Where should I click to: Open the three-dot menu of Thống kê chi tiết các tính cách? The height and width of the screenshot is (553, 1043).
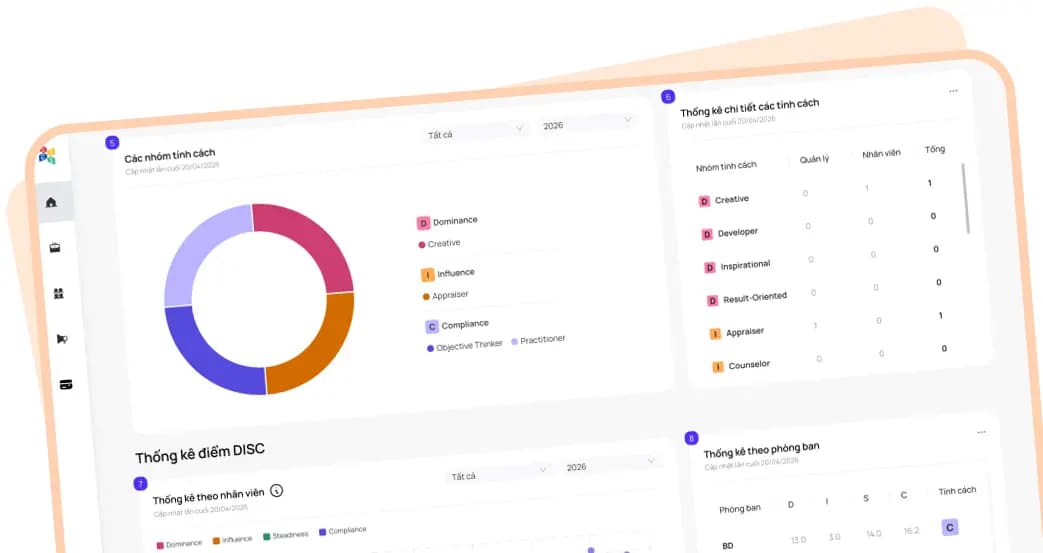click(953, 91)
